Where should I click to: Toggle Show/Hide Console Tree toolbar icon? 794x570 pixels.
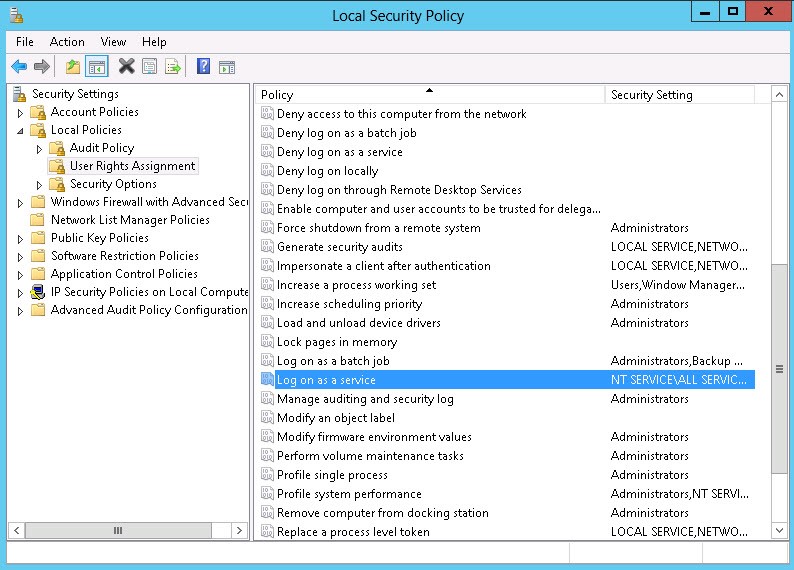pos(97,67)
